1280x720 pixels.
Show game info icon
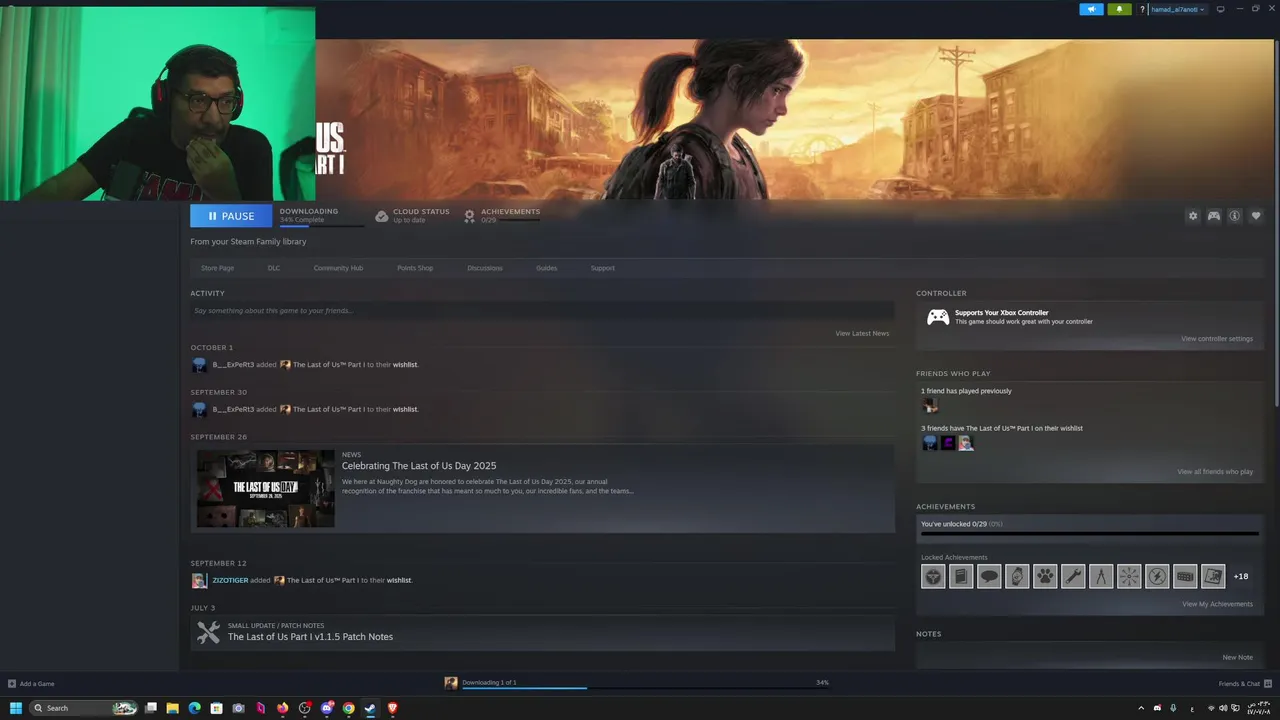tap(1235, 216)
